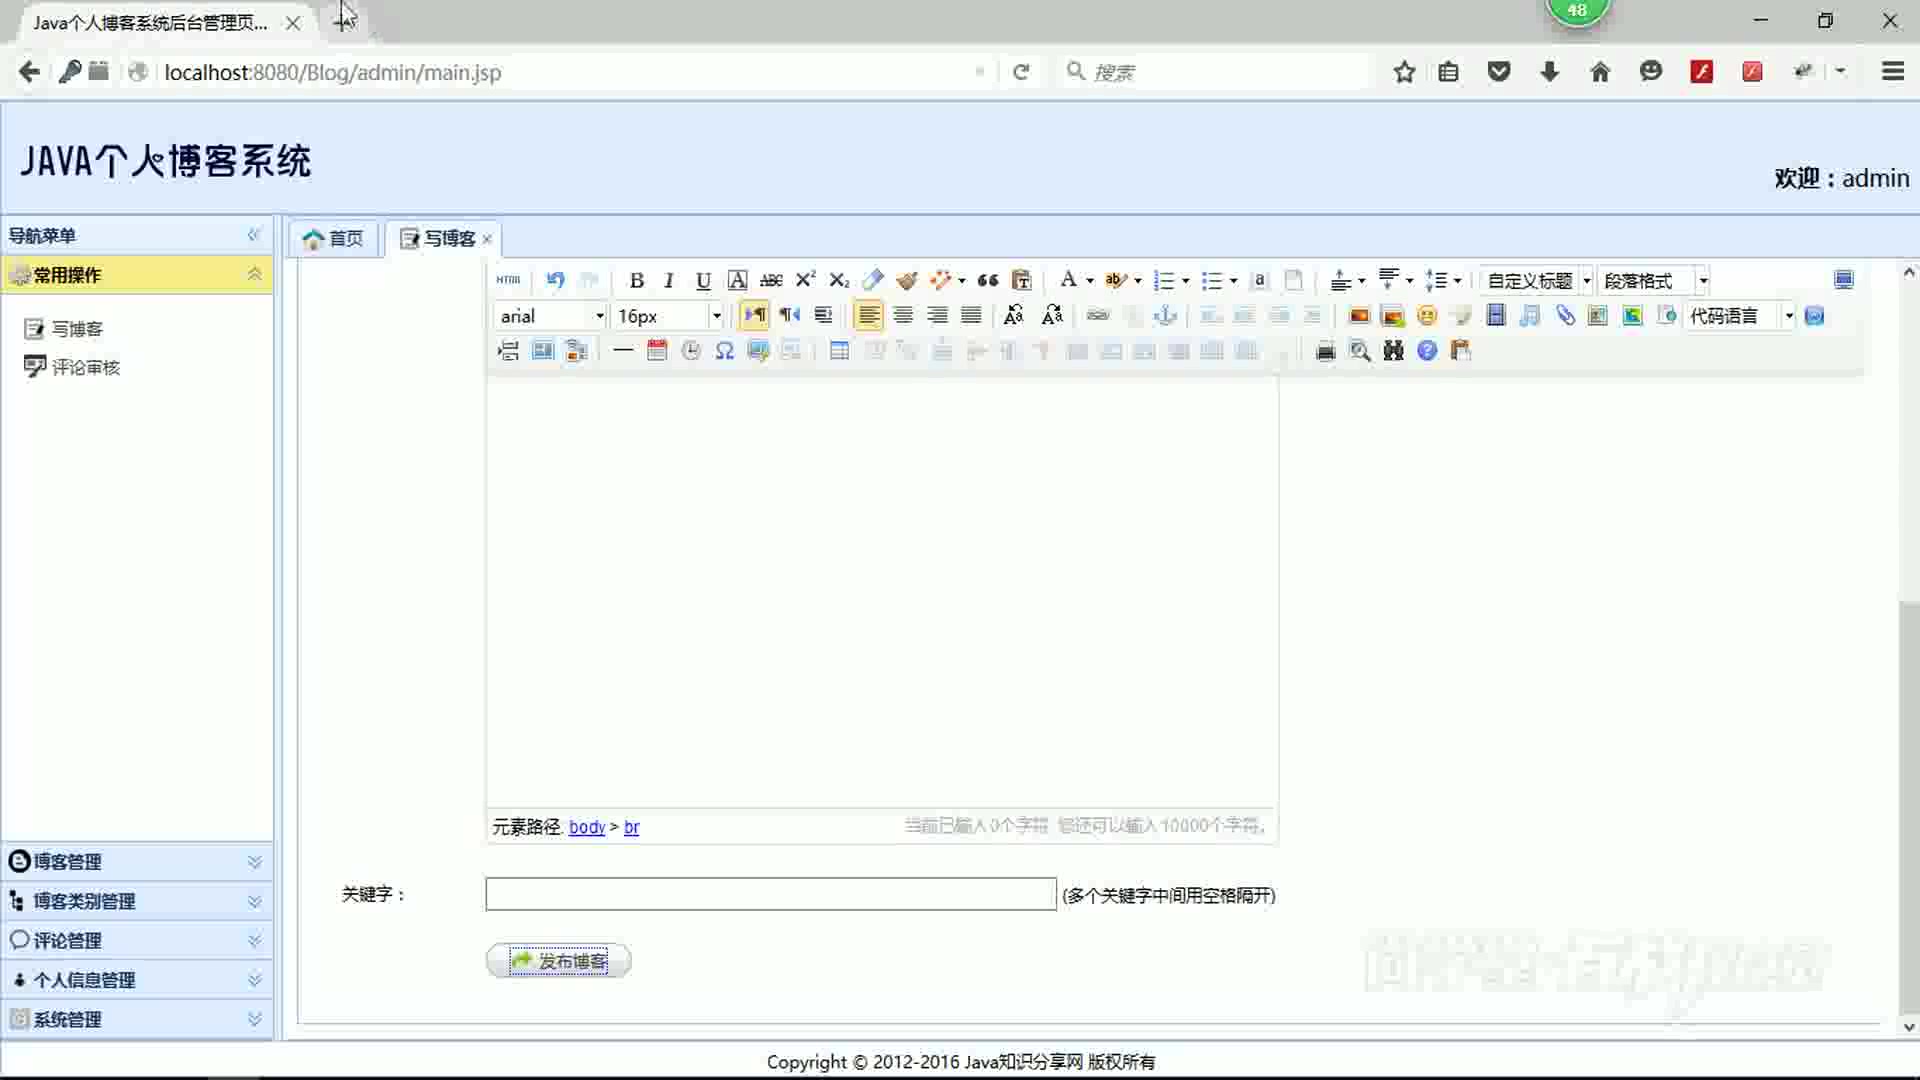
Task: Click the br element path link
Action: tap(632, 827)
